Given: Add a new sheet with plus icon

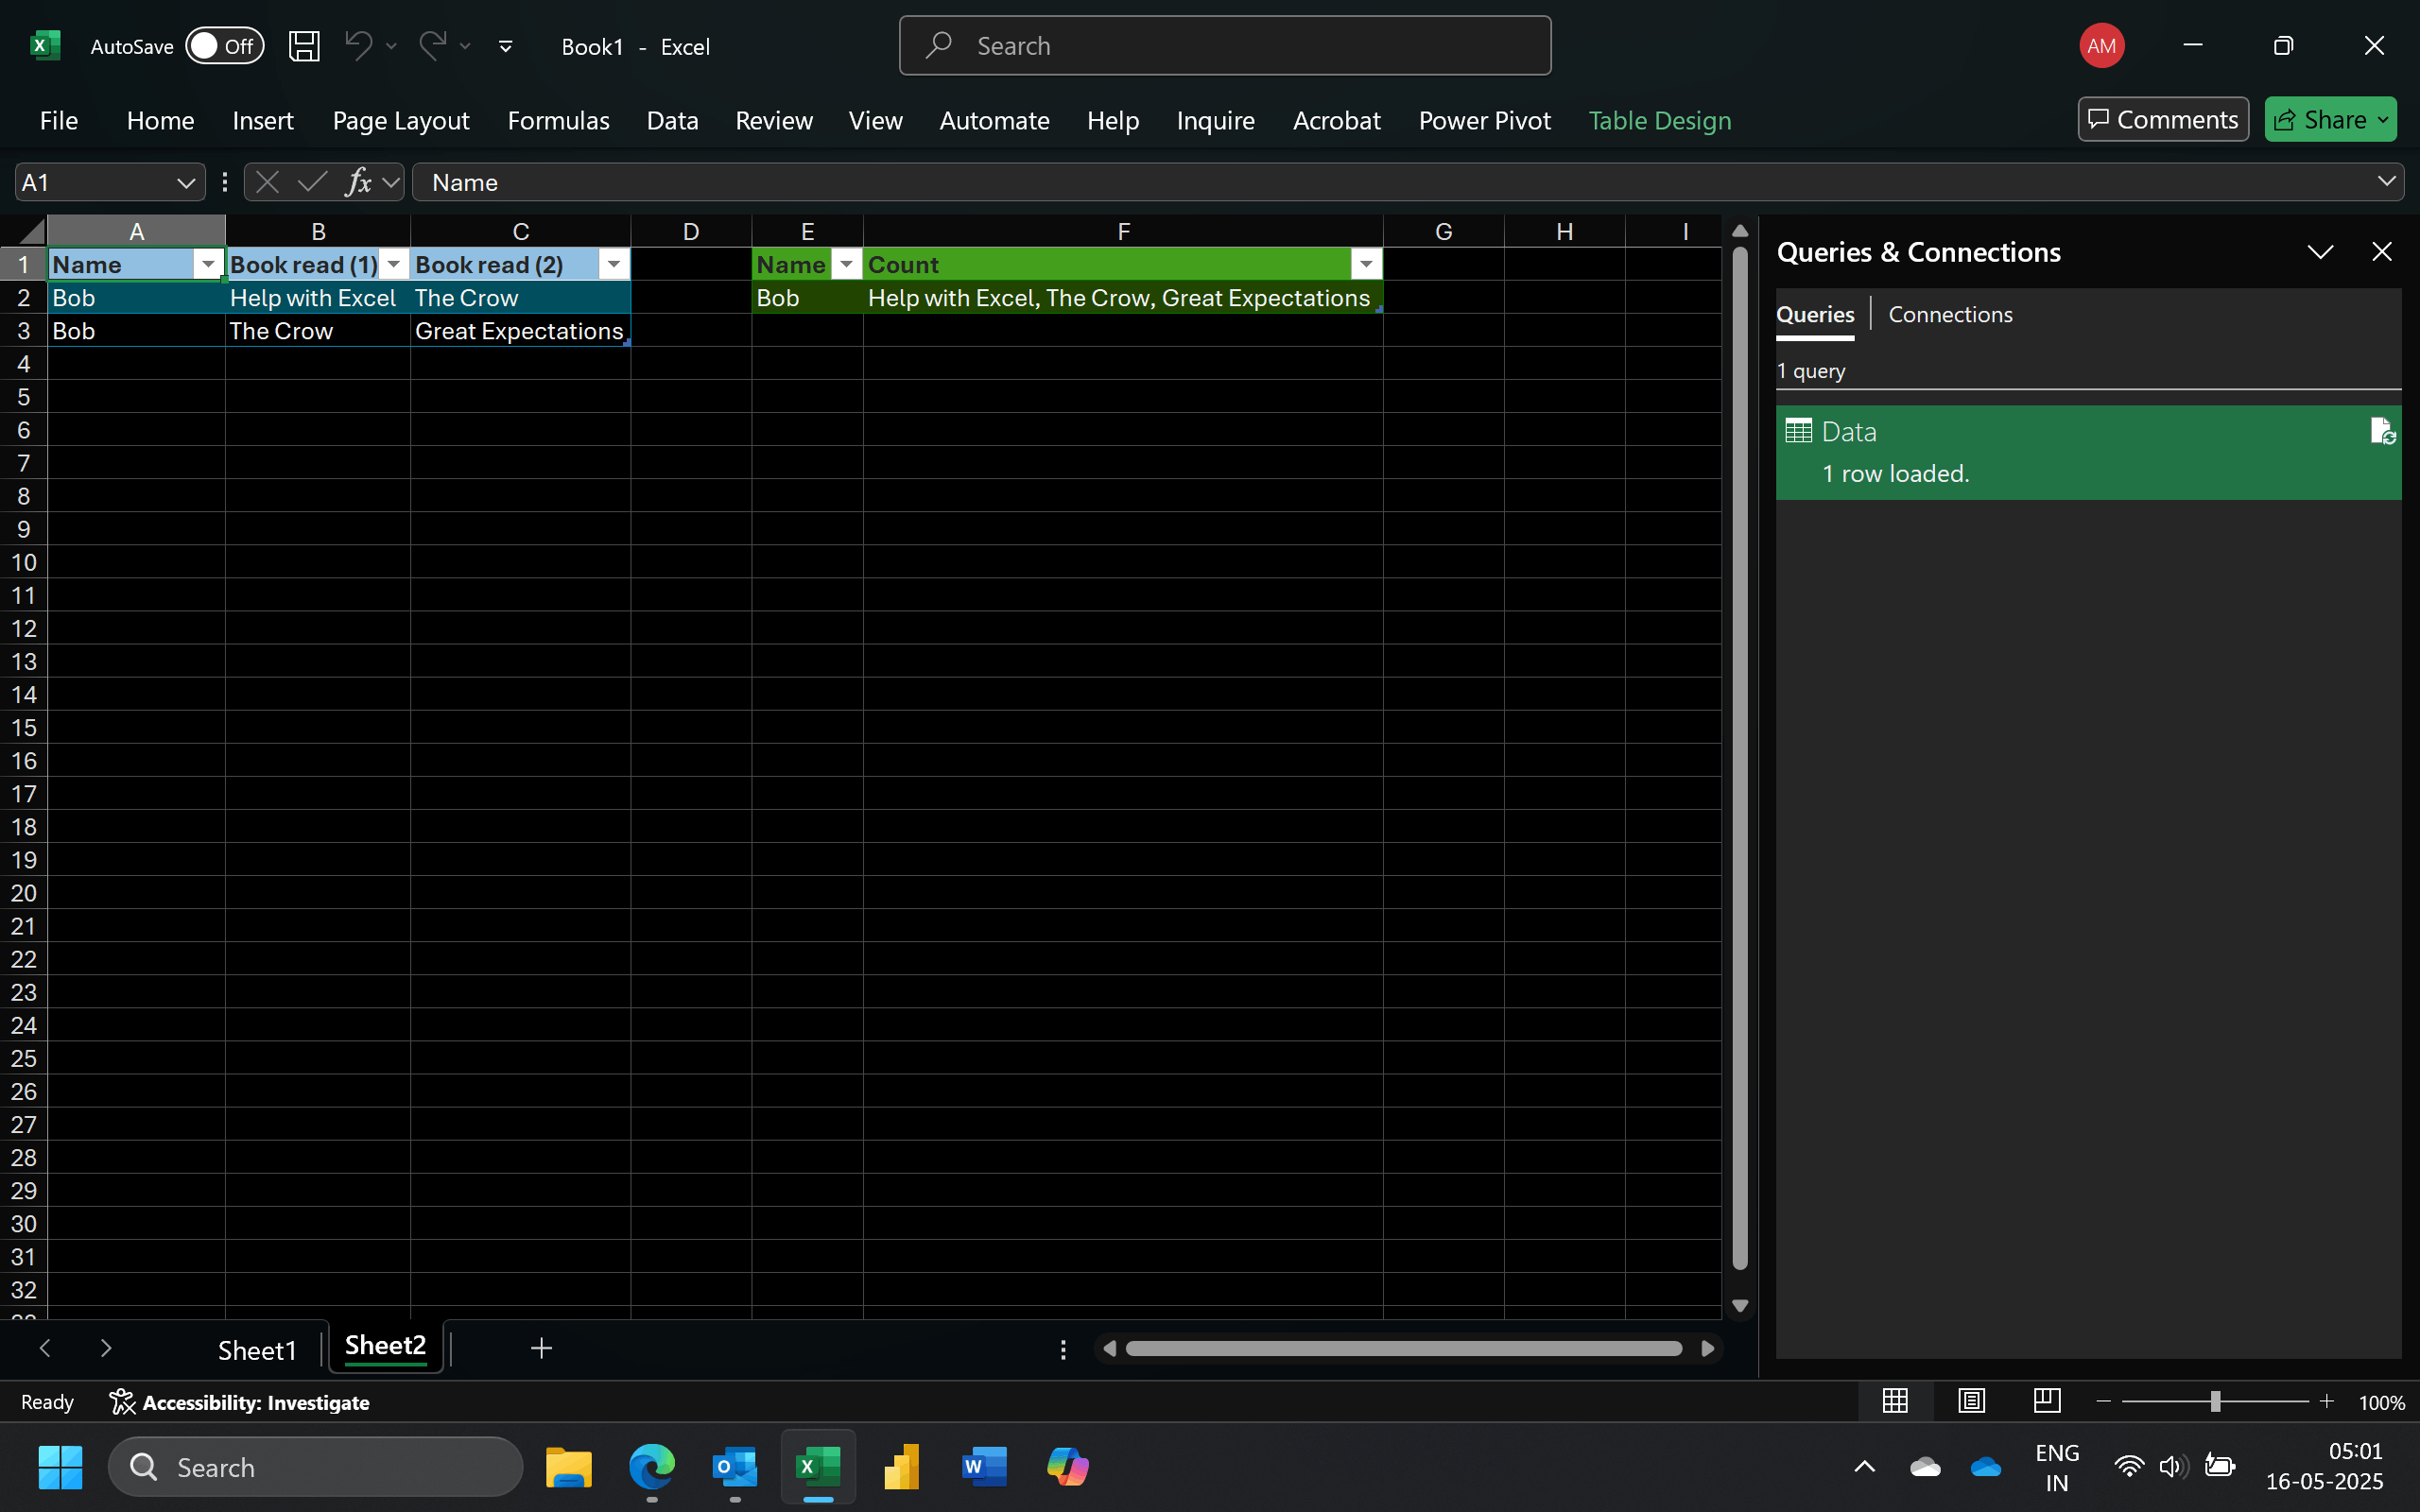Looking at the screenshot, I should click(x=541, y=1349).
